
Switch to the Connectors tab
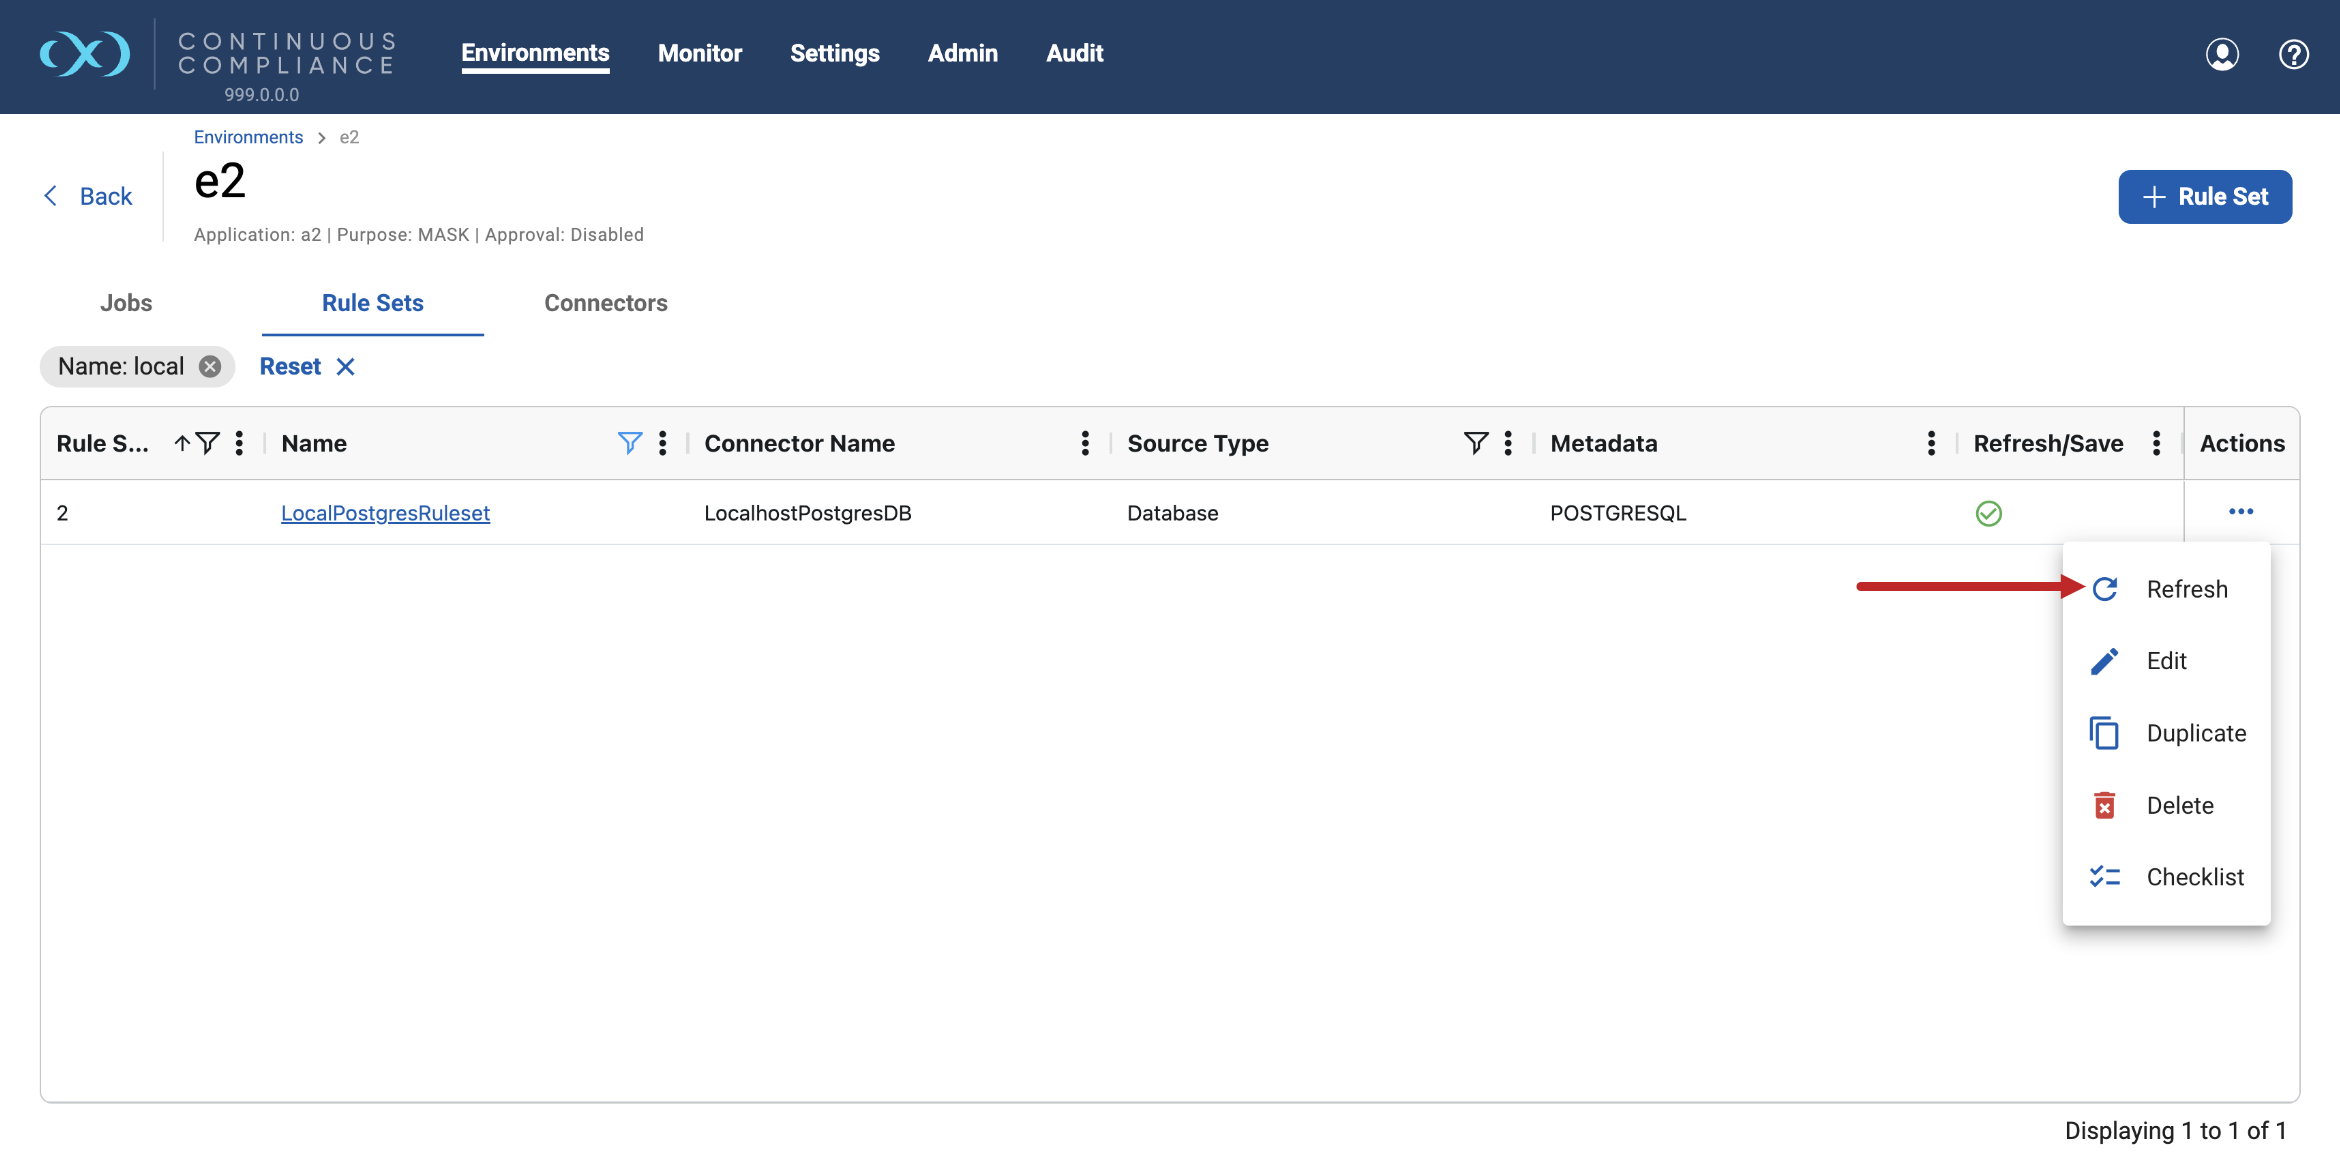point(605,303)
